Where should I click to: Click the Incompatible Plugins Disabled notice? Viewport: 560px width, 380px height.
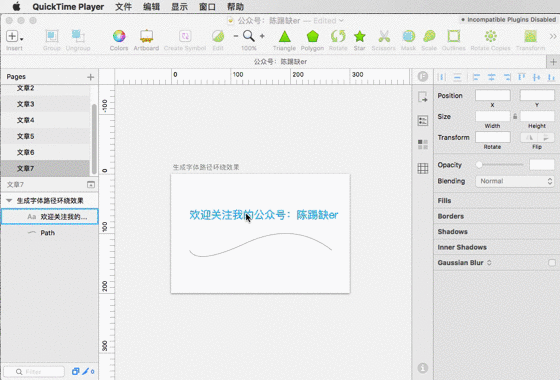508,20
